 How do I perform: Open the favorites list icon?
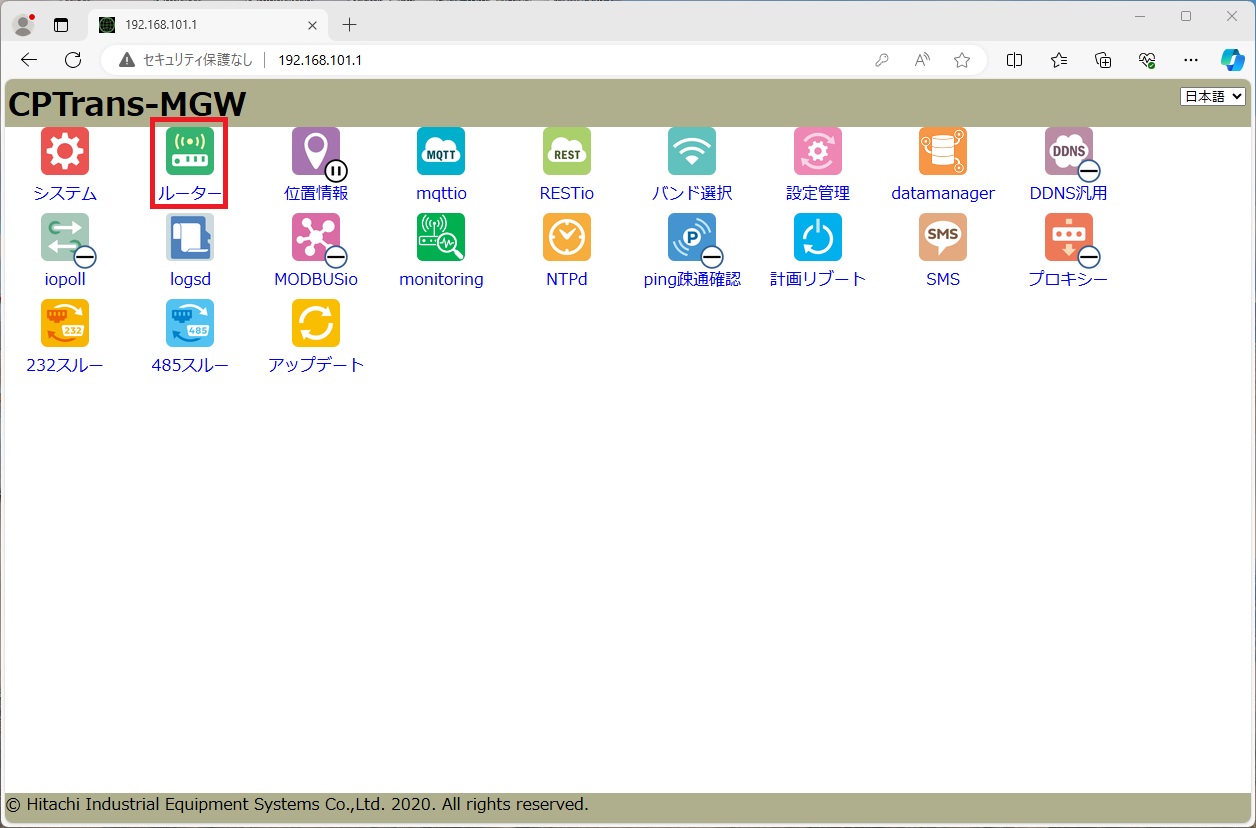(1059, 60)
